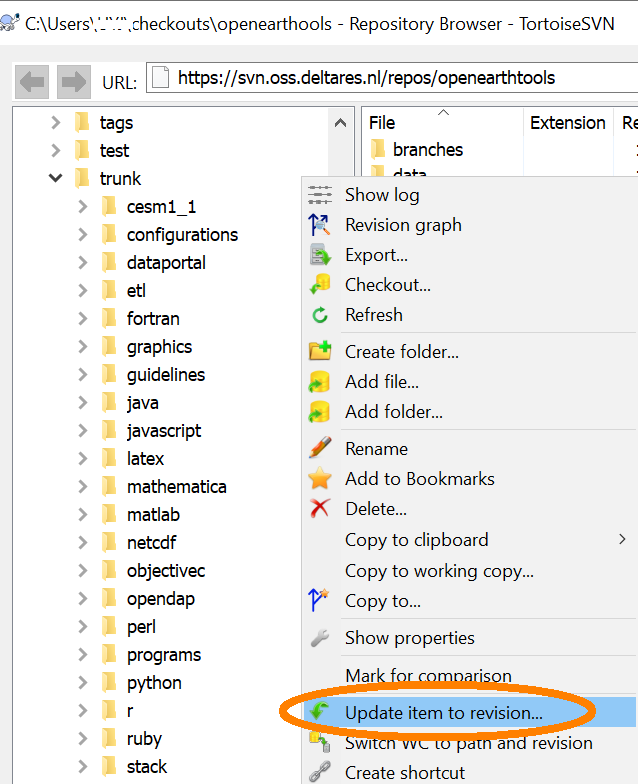Expand the python folder node
The height and width of the screenshot is (784, 638).
point(82,682)
